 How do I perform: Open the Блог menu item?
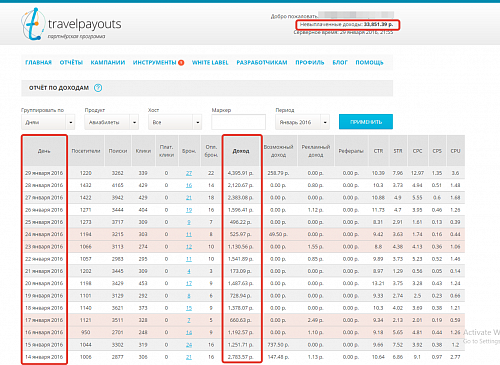pyautogui.click(x=340, y=63)
